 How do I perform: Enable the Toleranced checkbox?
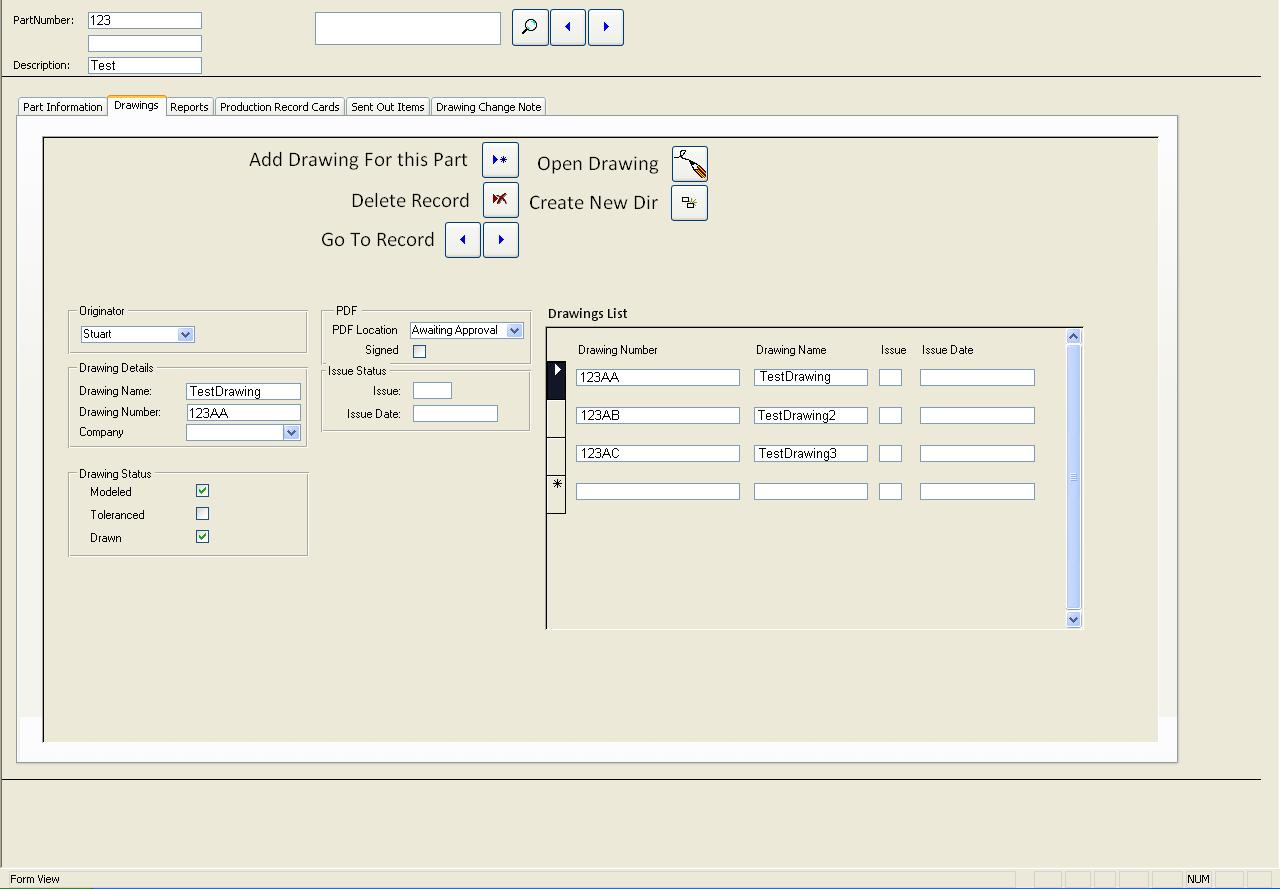203,514
